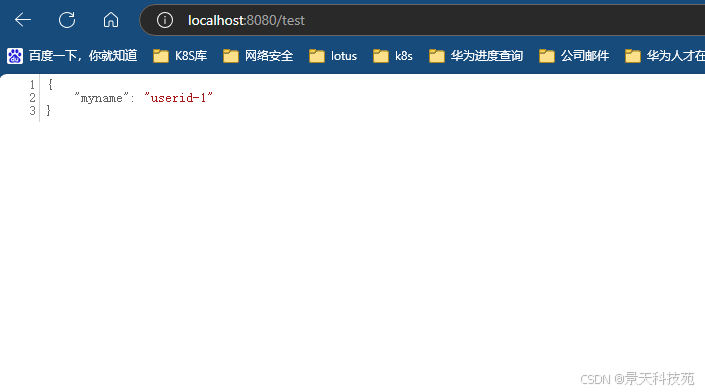
Task: Open the K8S库 bookmark folder icon
Action: pos(161,56)
